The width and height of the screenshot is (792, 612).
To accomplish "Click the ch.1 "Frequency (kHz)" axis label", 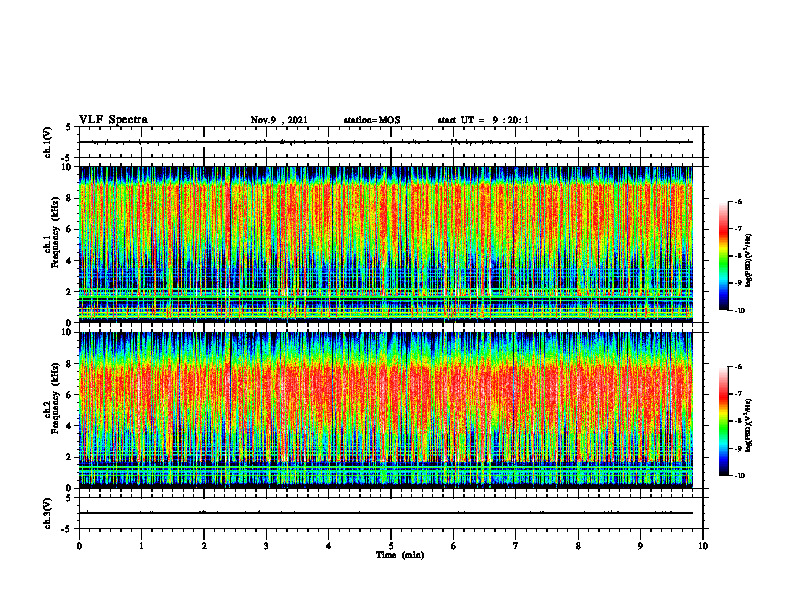I will (55, 232).
